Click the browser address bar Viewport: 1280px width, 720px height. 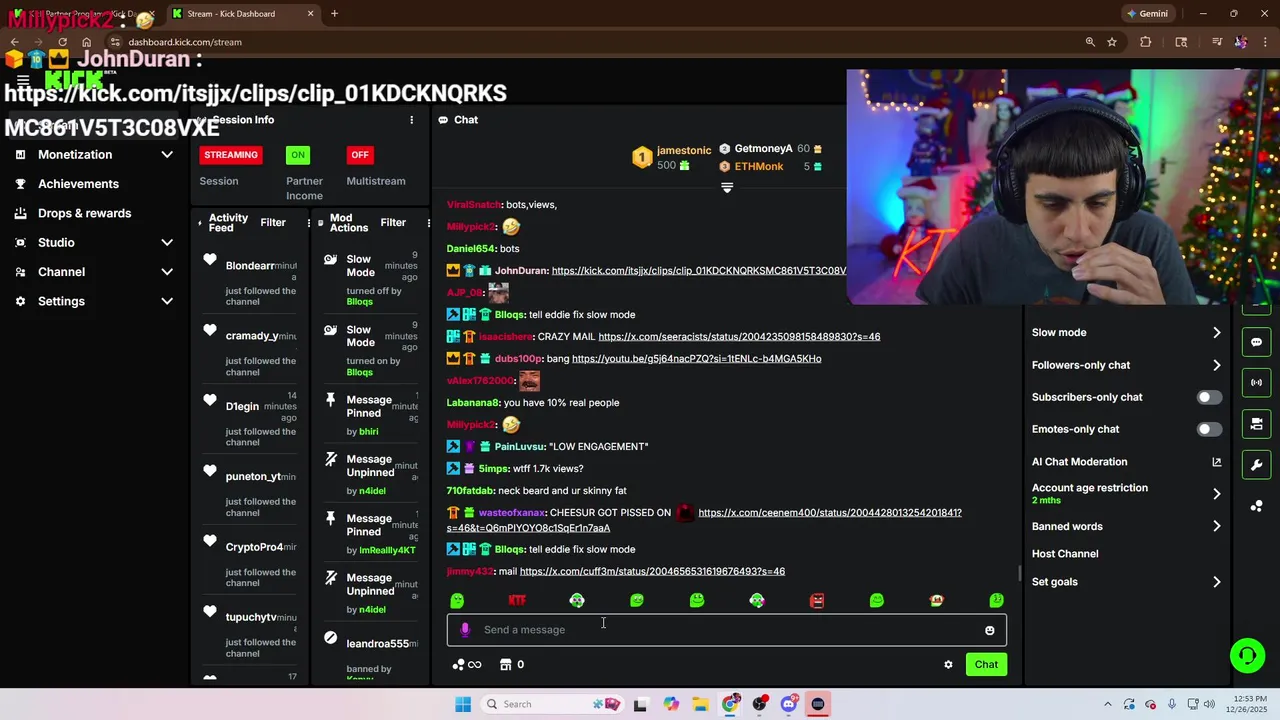tap(590, 42)
